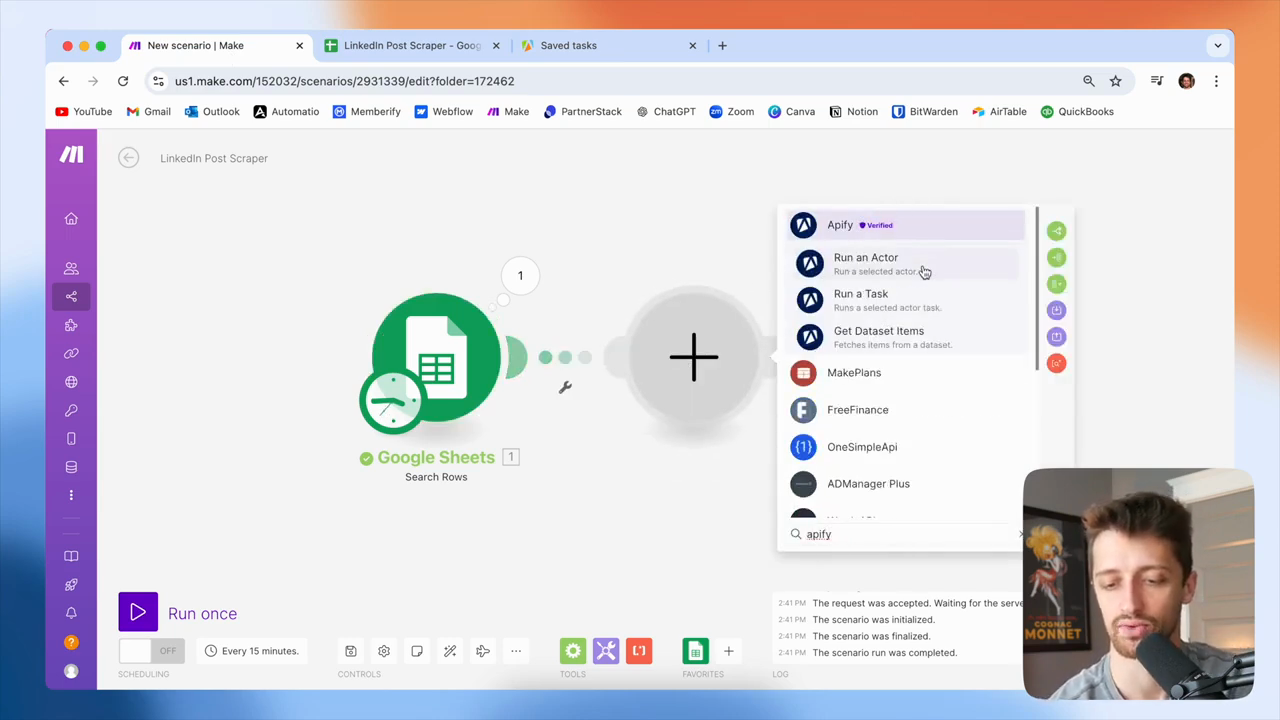Open the Notes icon in Controls

pos(417,651)
